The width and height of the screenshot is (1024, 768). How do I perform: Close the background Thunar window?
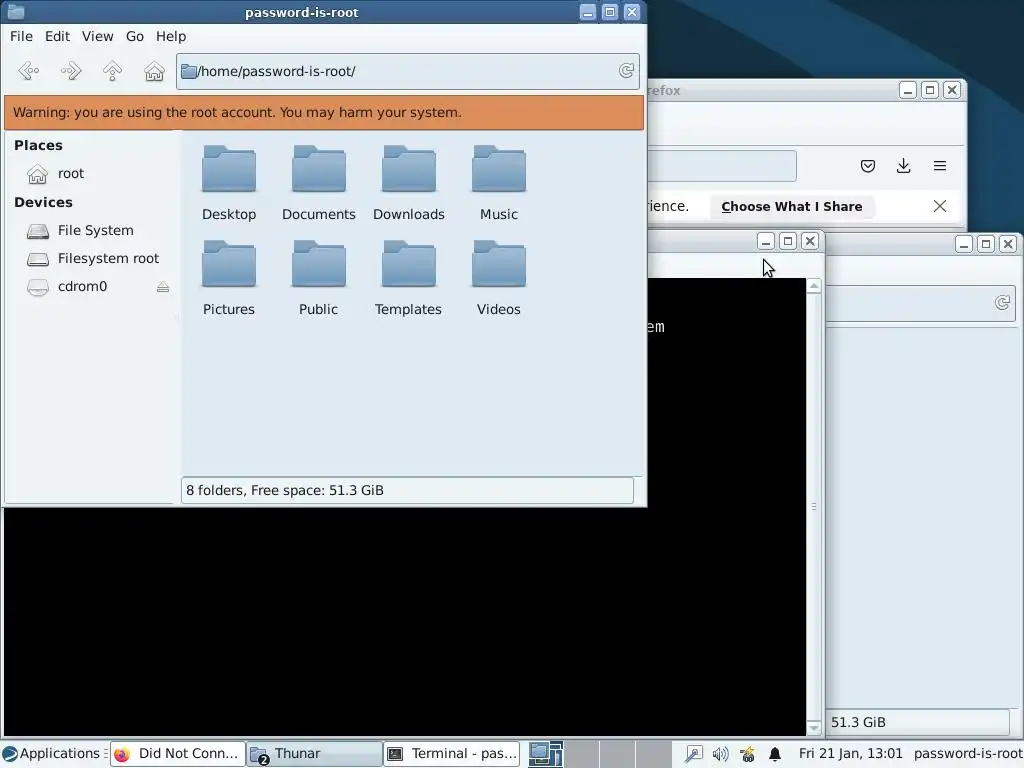pyautogui.click(x=1008, y=244)
